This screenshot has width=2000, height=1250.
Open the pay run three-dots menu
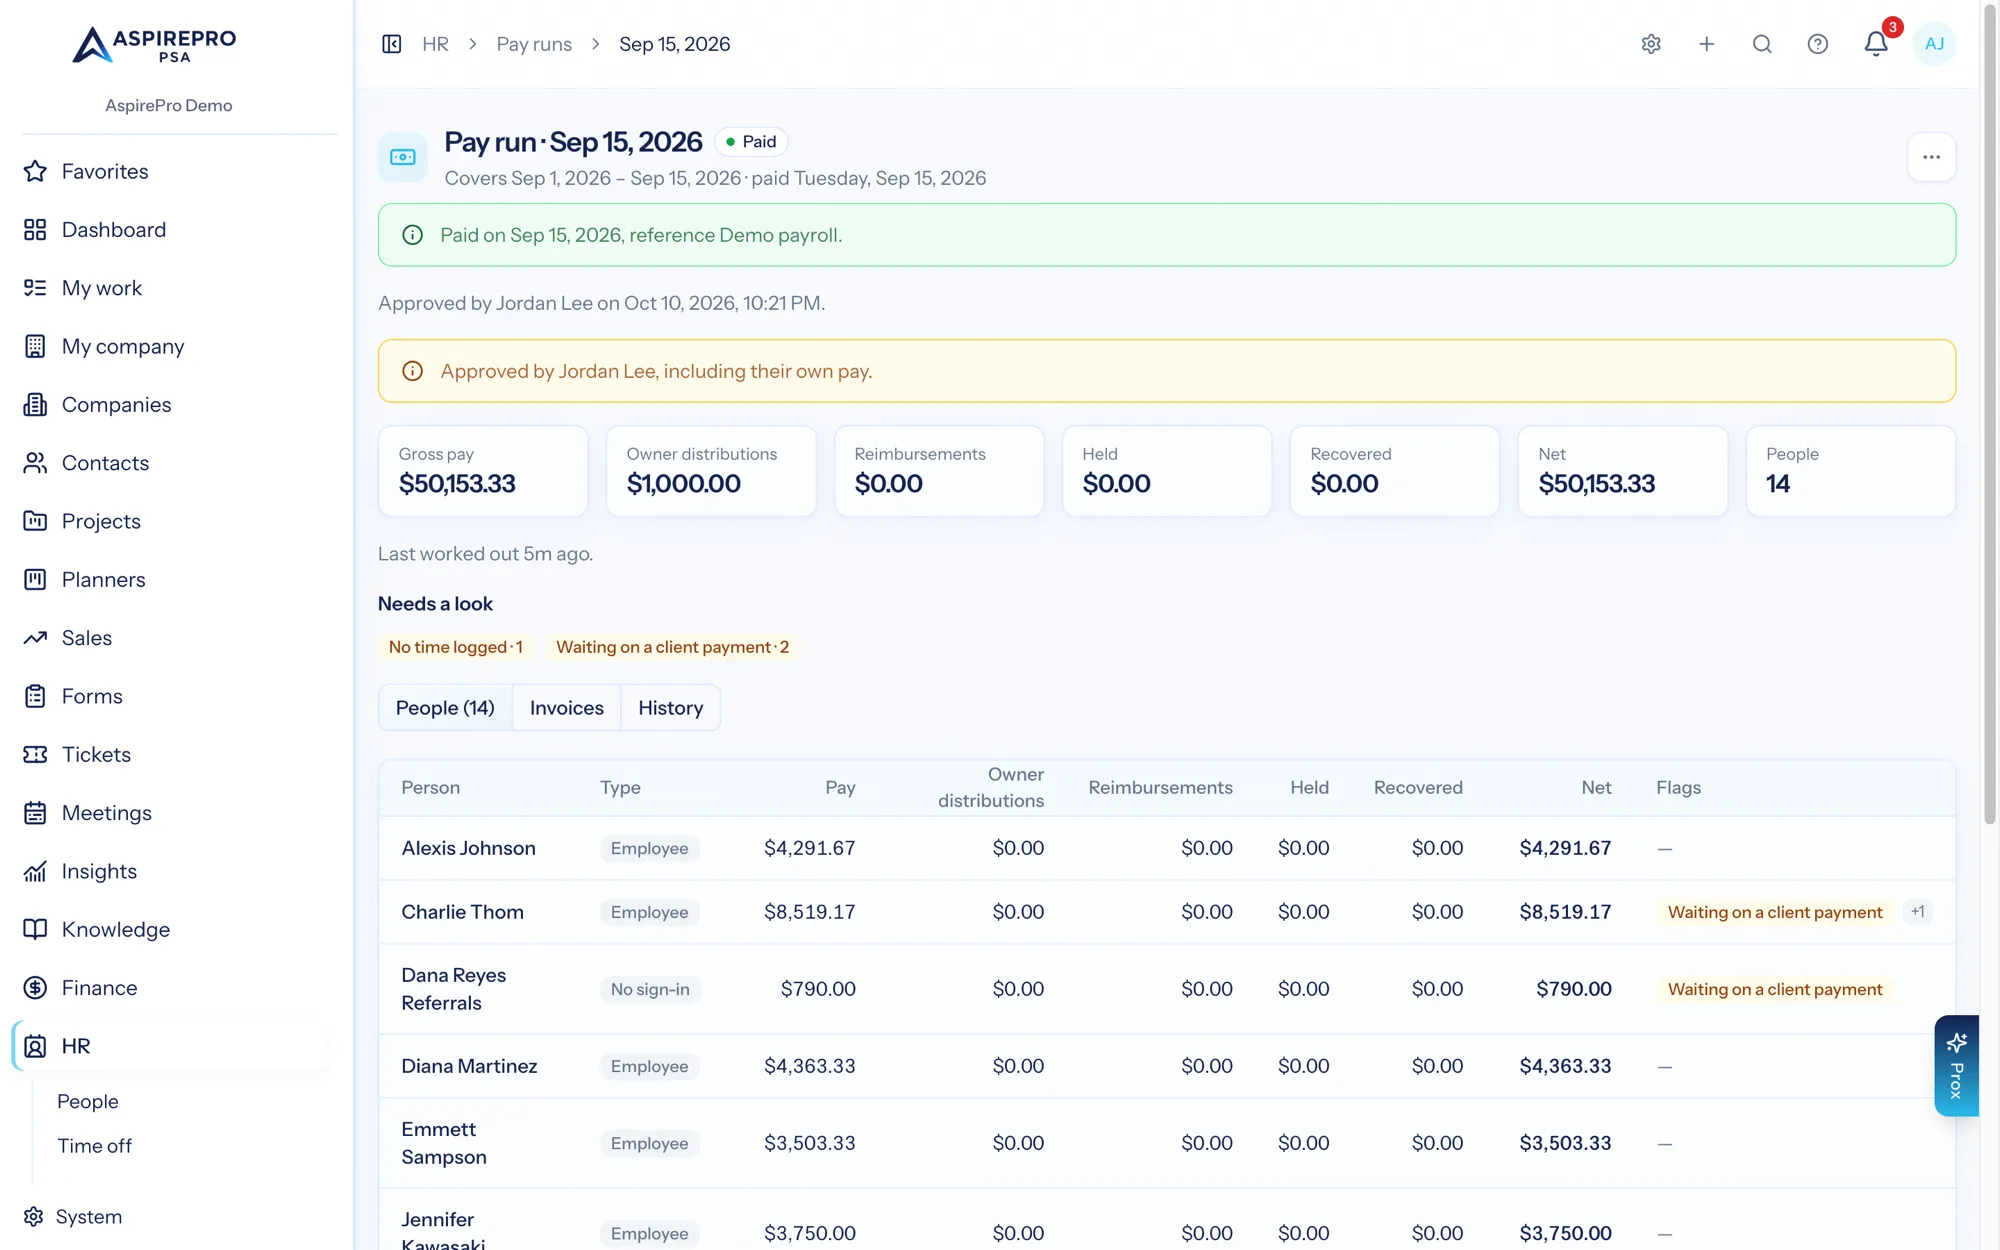coord(1931,157)
